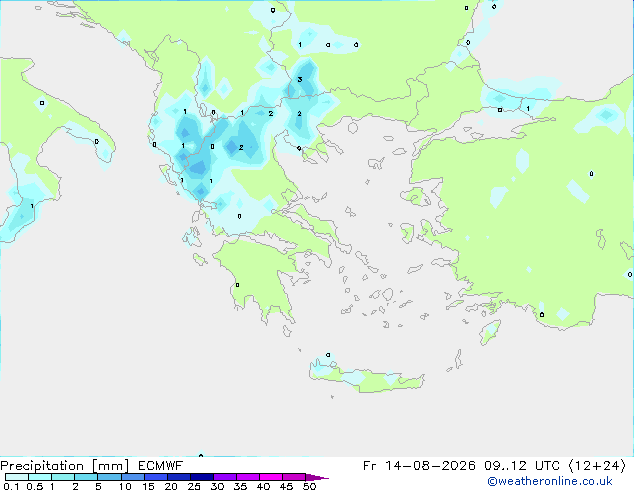Click the '09..12 UTC' time text
This screenshot has width=634, height=490.
pyautogui.click(x=522, y=466)
